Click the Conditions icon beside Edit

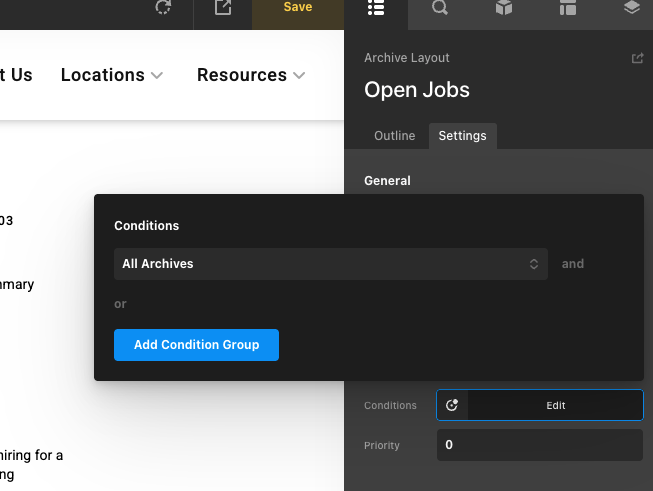[x=452, y=405]
